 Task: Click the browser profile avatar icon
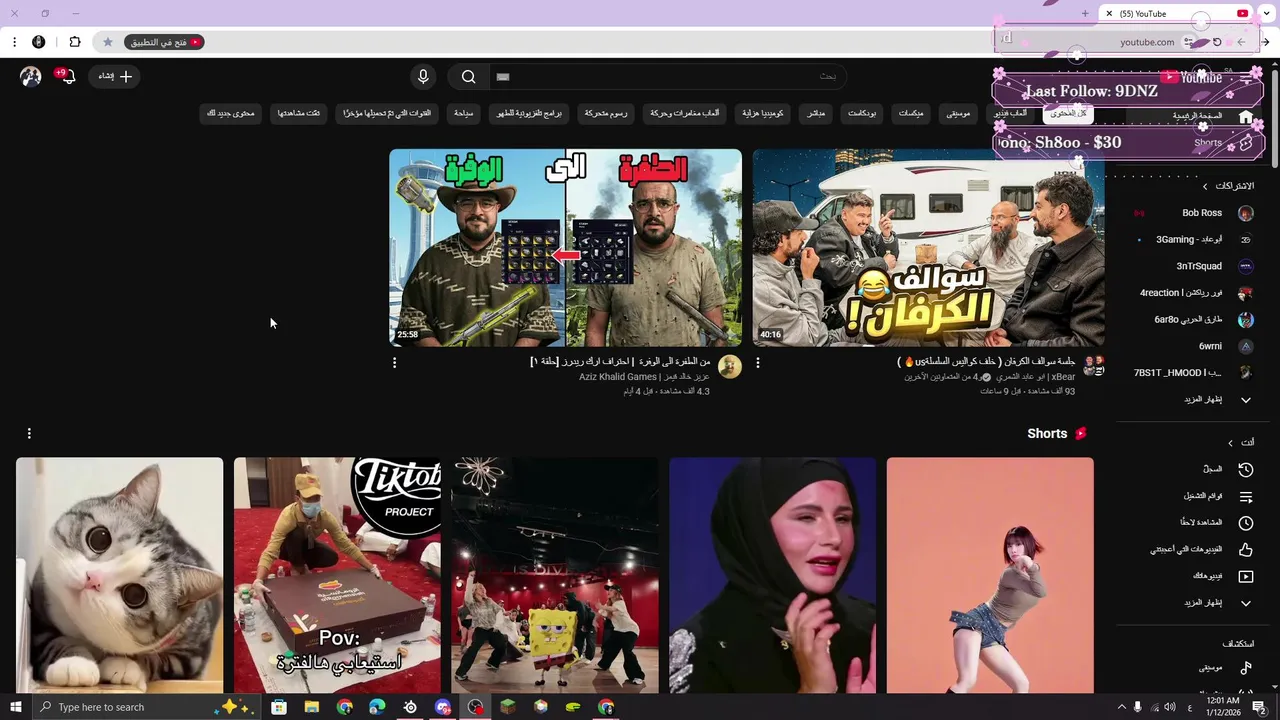[38, 42]
